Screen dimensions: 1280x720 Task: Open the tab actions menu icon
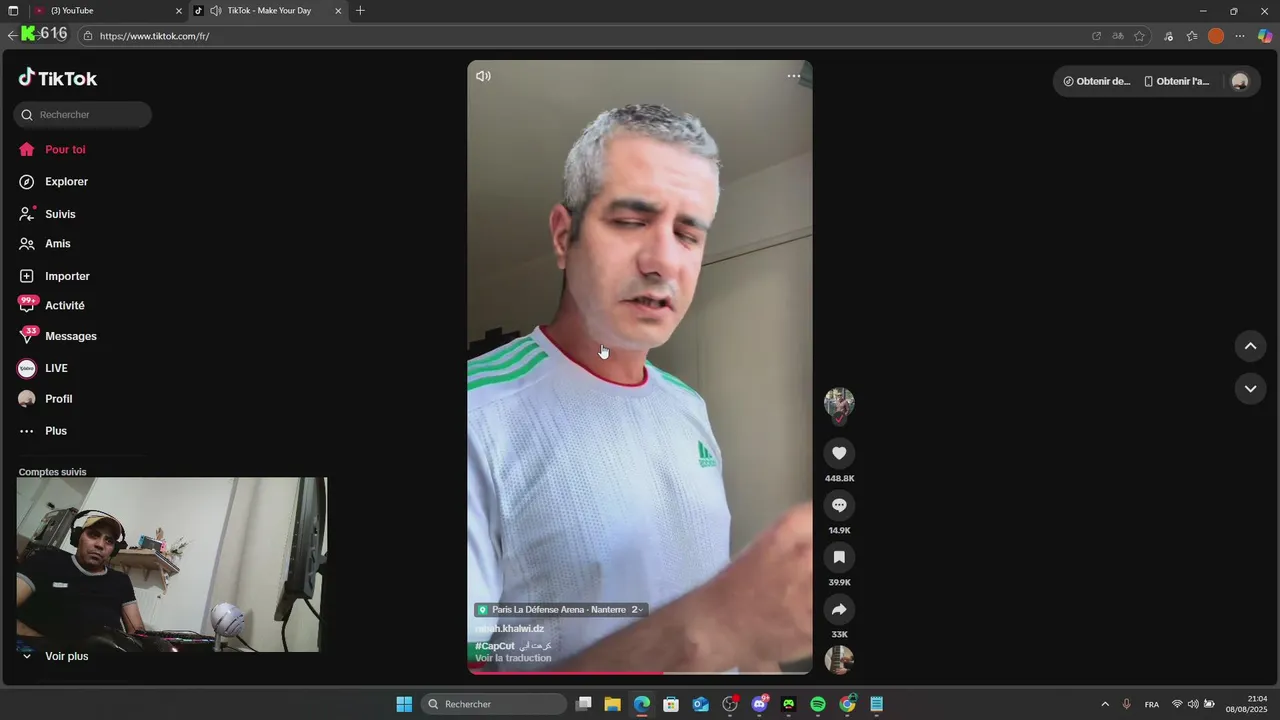[x=13, y=11]
